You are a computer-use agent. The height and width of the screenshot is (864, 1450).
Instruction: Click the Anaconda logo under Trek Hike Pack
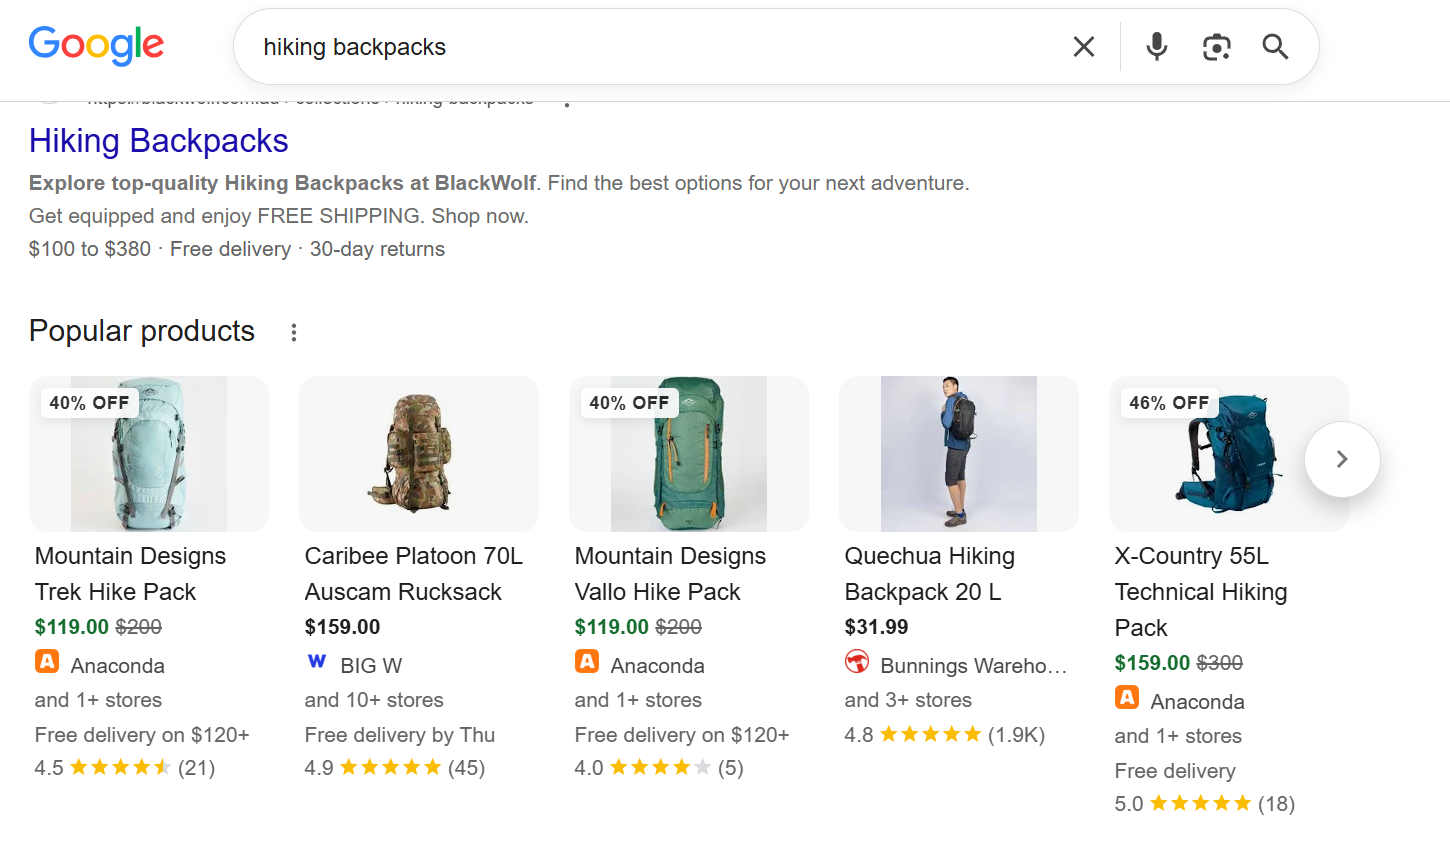tap(47, 662)
